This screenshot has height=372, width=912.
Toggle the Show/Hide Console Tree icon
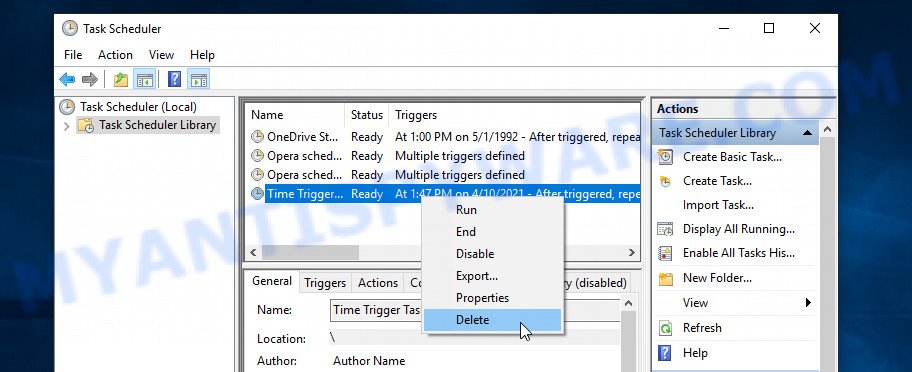144,79
